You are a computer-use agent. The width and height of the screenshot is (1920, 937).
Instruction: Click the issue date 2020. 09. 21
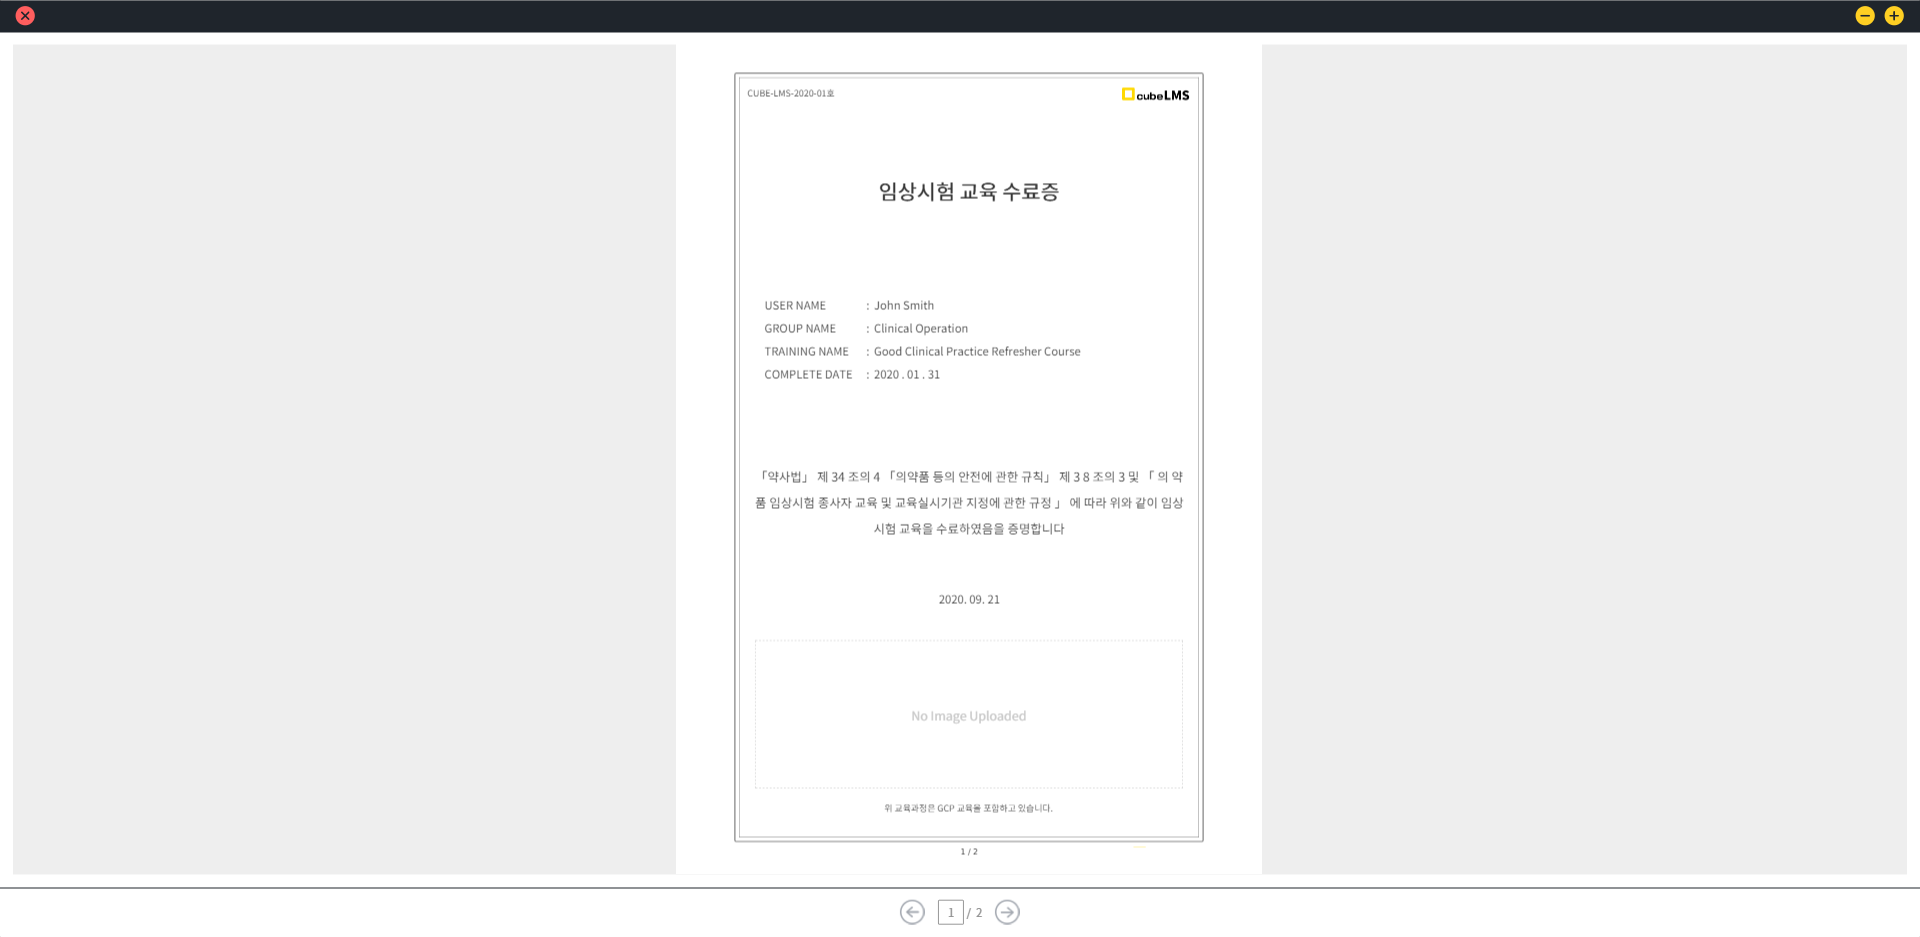968,600
